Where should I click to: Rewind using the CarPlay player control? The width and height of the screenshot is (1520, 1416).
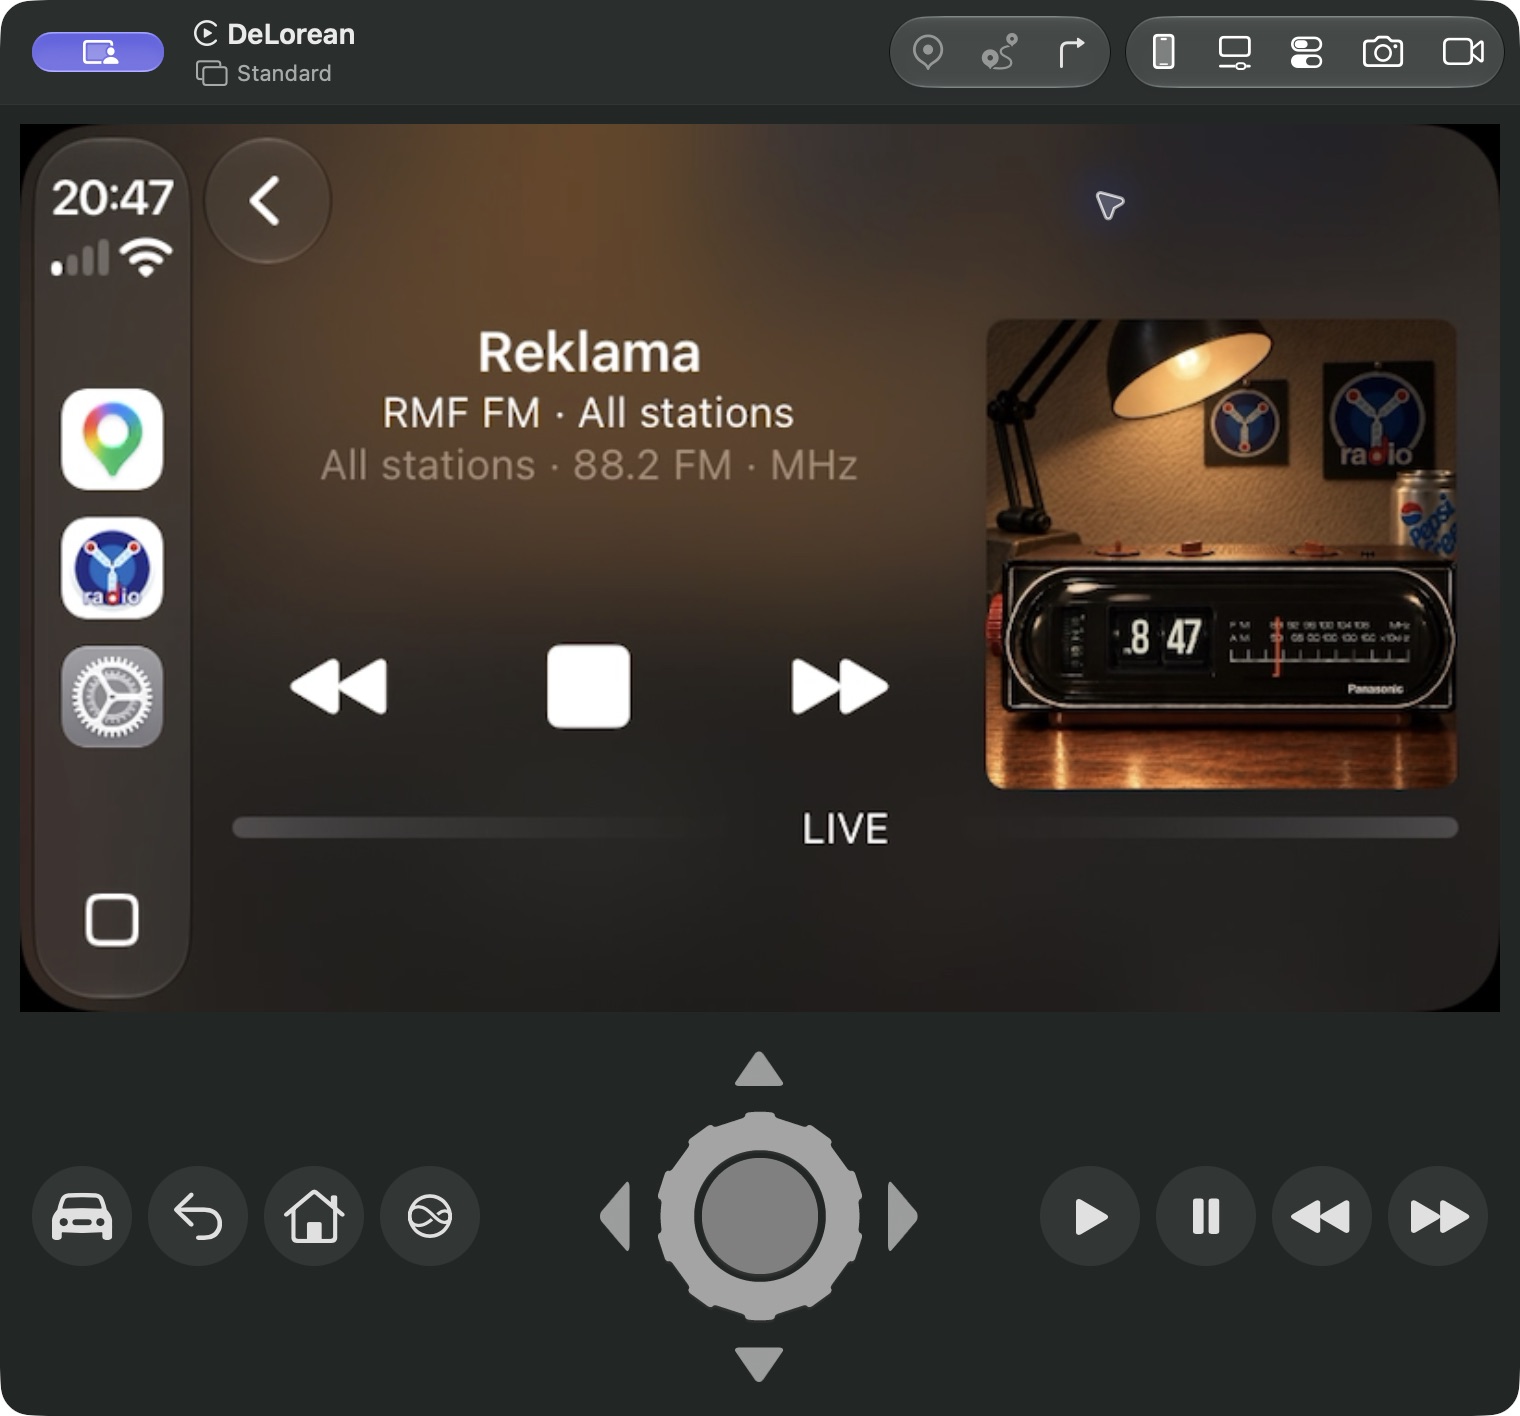pos(338,686)
